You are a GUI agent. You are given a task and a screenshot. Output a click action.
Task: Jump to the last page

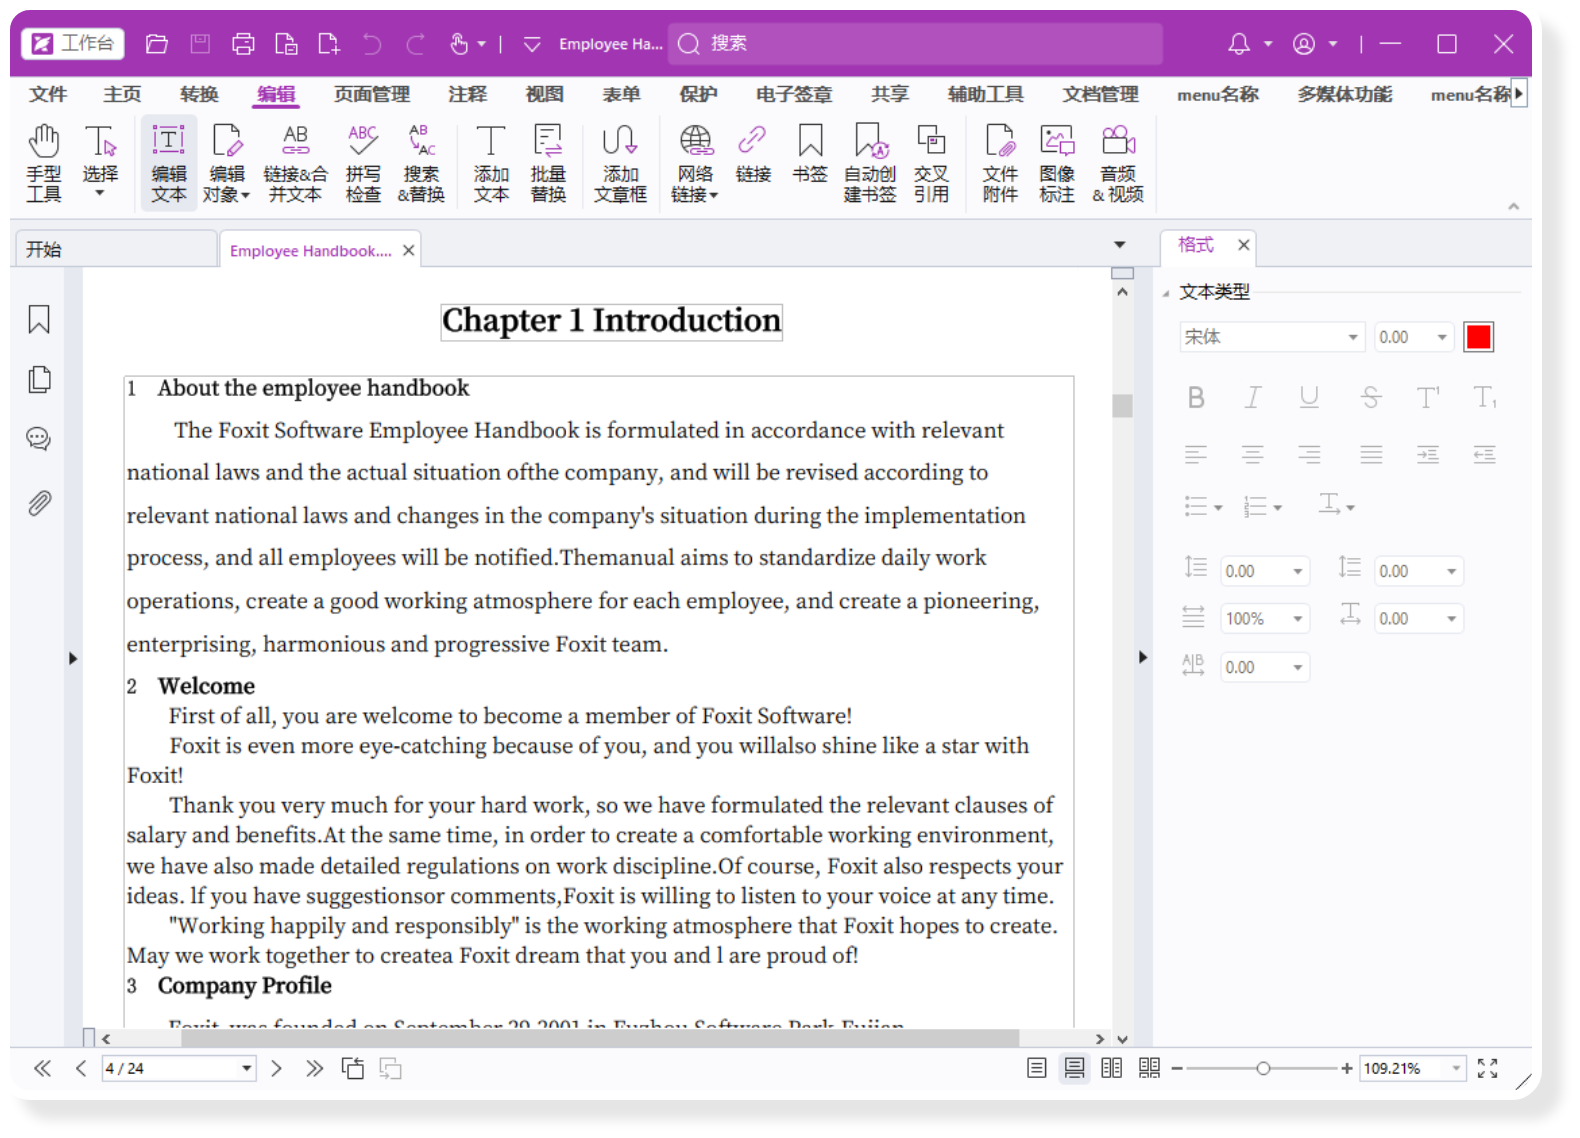314,1068
